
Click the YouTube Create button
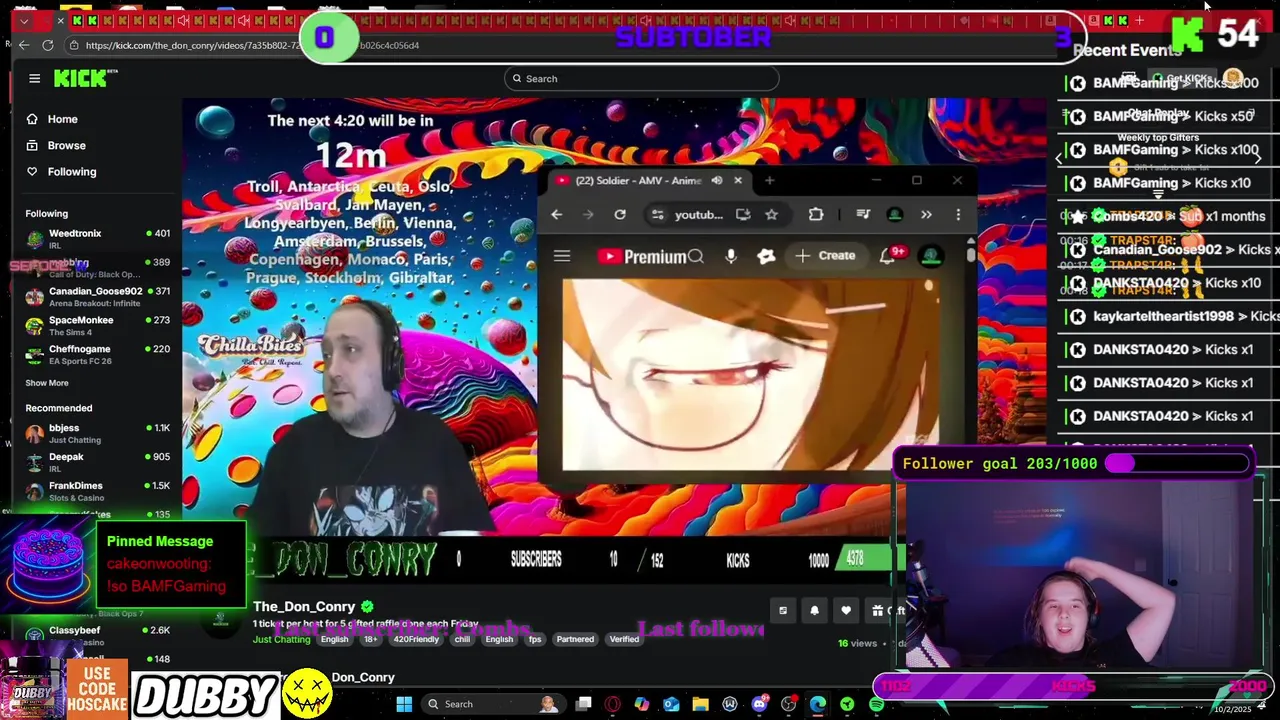(826, 256)
